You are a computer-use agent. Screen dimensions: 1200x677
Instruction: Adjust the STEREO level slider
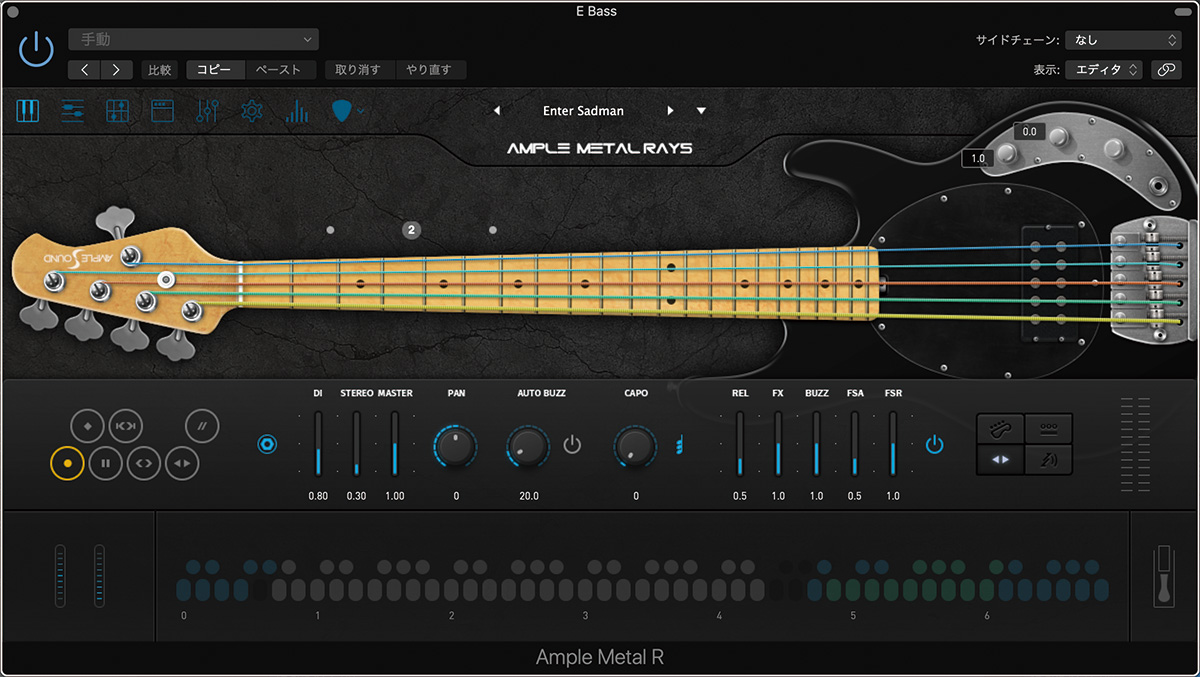point(356,443)
